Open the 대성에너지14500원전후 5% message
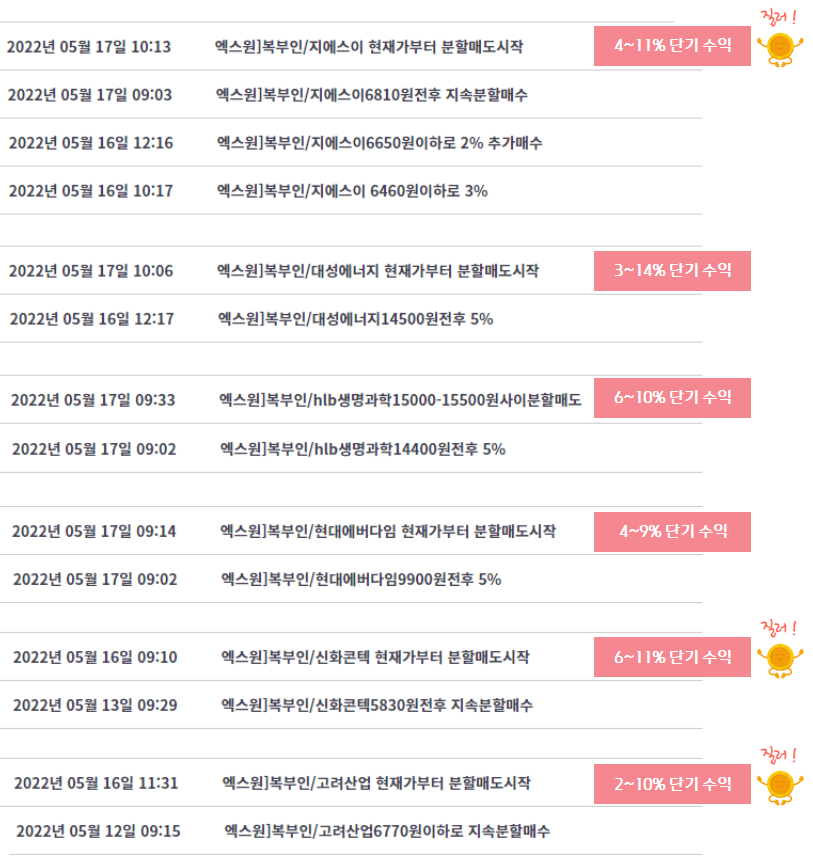The width and height of the screenshot is (813, 861). [356, 319]
